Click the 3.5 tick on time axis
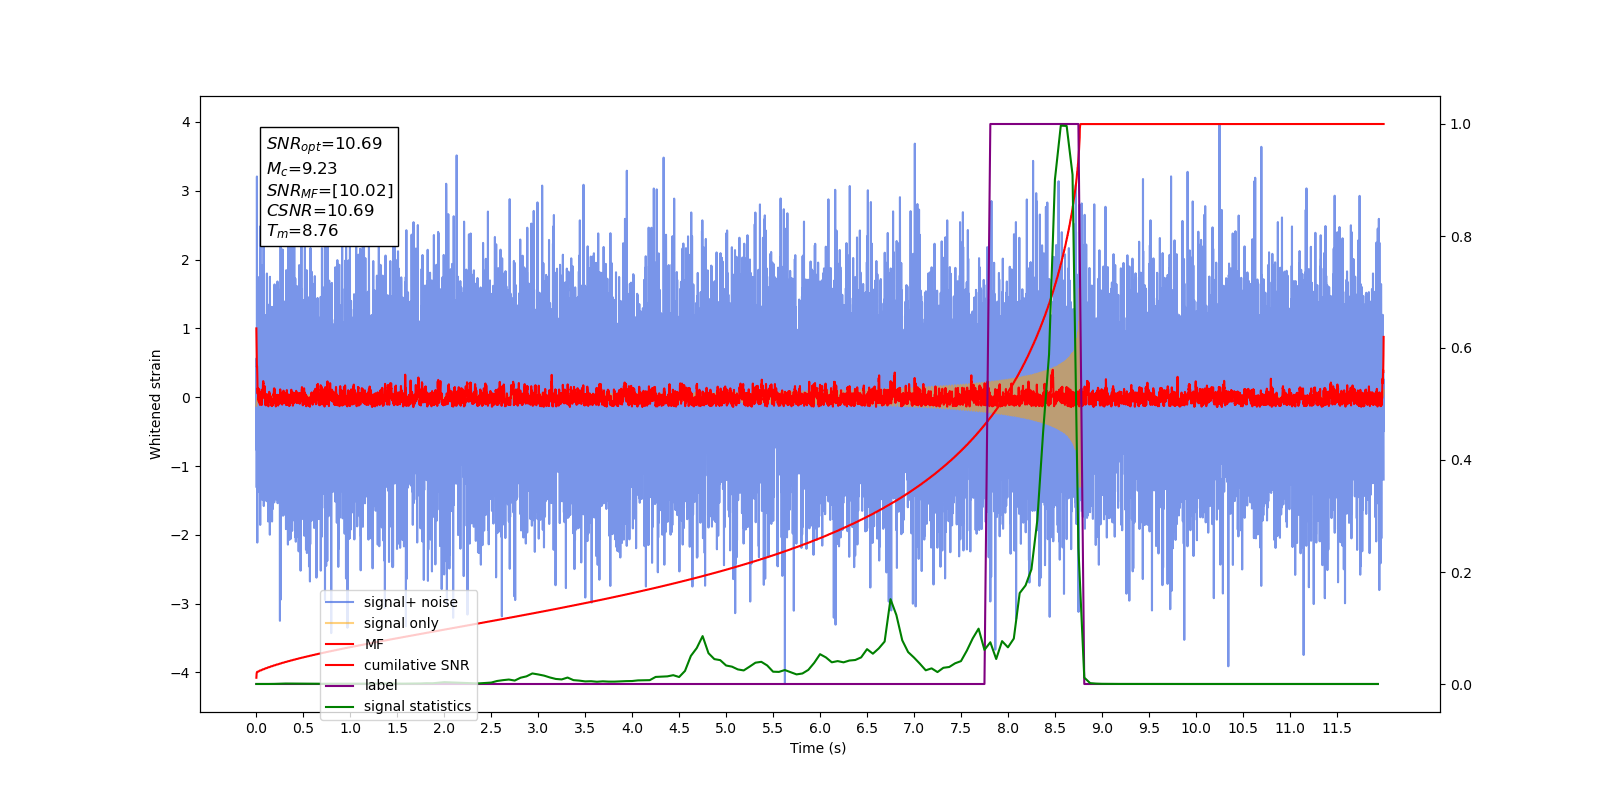 coord(585,728)
